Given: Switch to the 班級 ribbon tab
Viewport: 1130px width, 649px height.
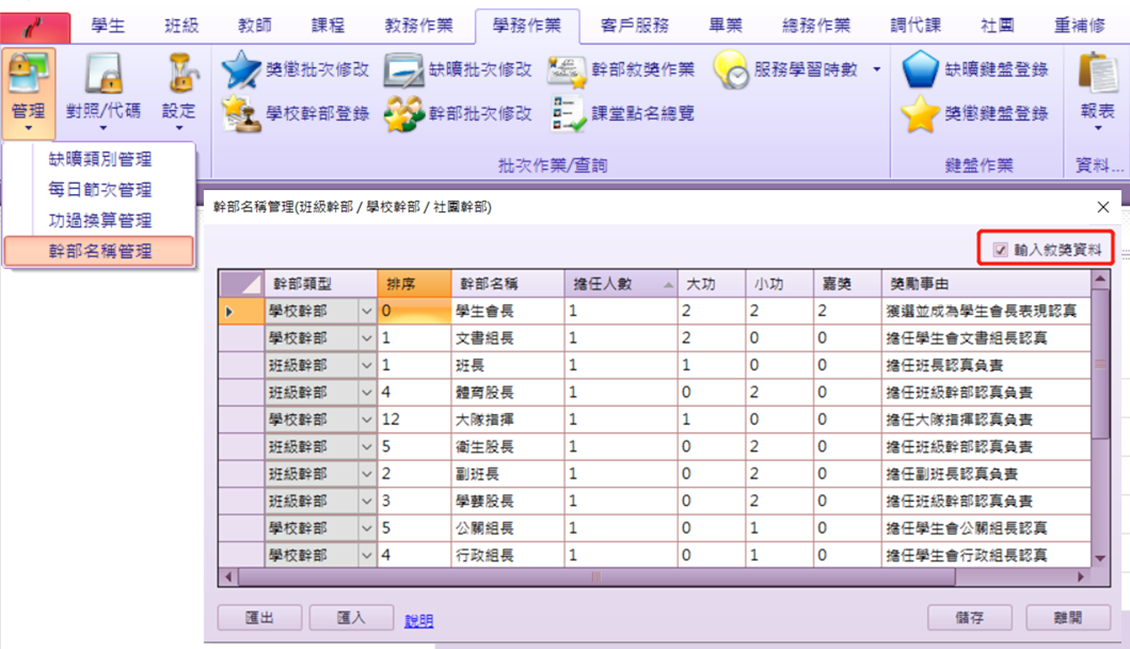Looking at the screenshot, I should [182, 26].
